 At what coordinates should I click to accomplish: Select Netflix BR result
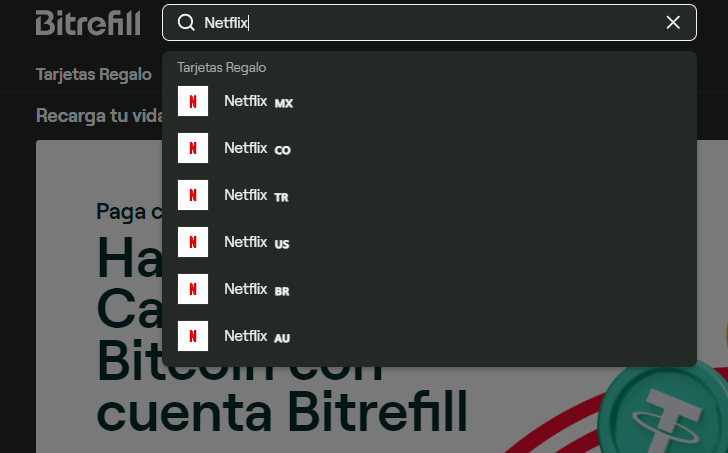pyautogui.click(x=429, y=289)
